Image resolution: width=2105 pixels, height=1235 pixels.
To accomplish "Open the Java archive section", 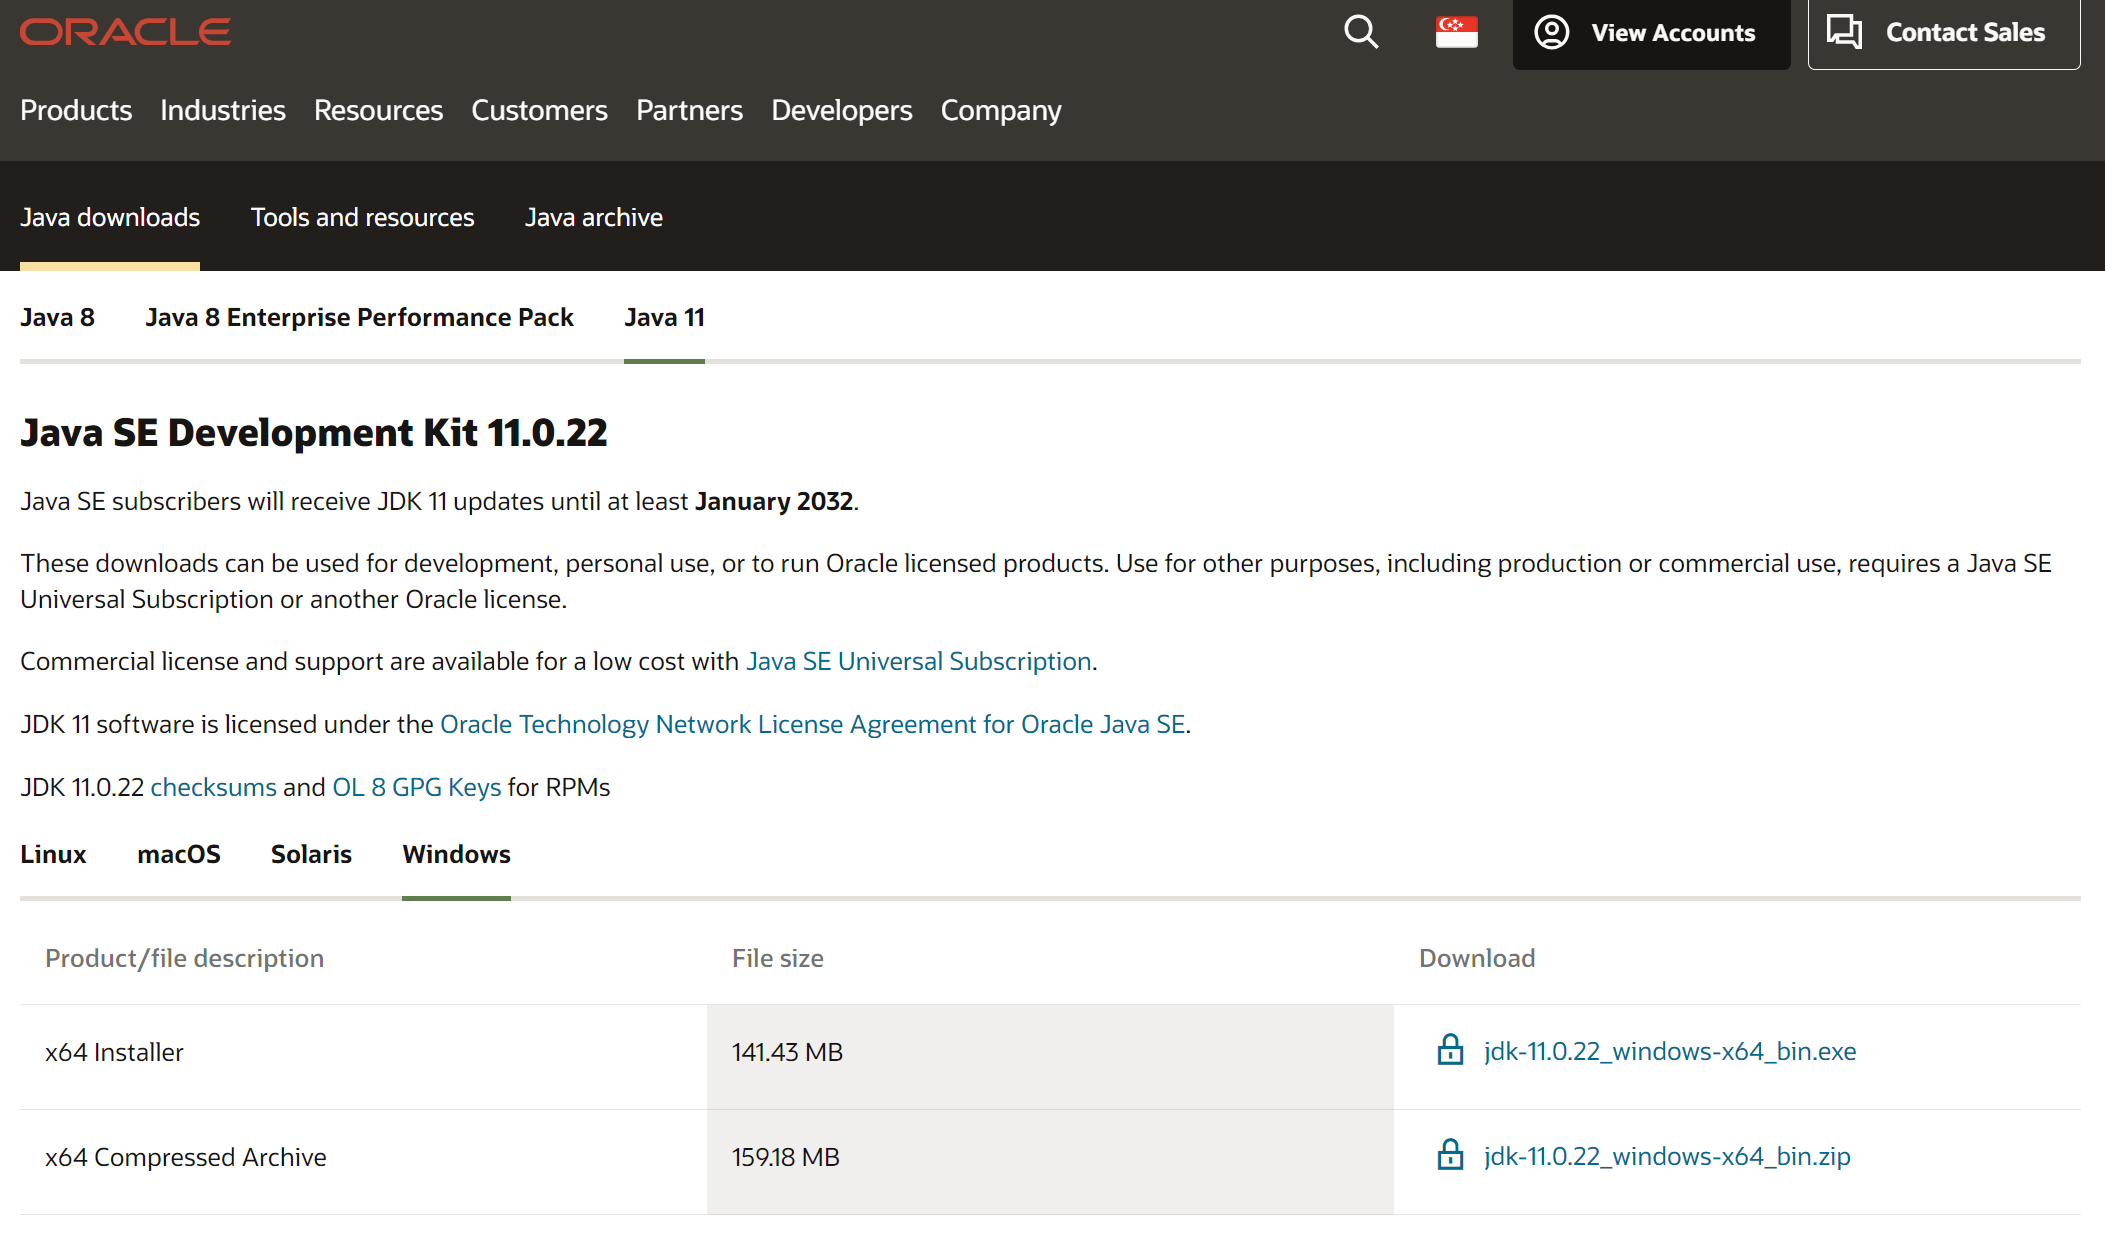I will point(592,216).
